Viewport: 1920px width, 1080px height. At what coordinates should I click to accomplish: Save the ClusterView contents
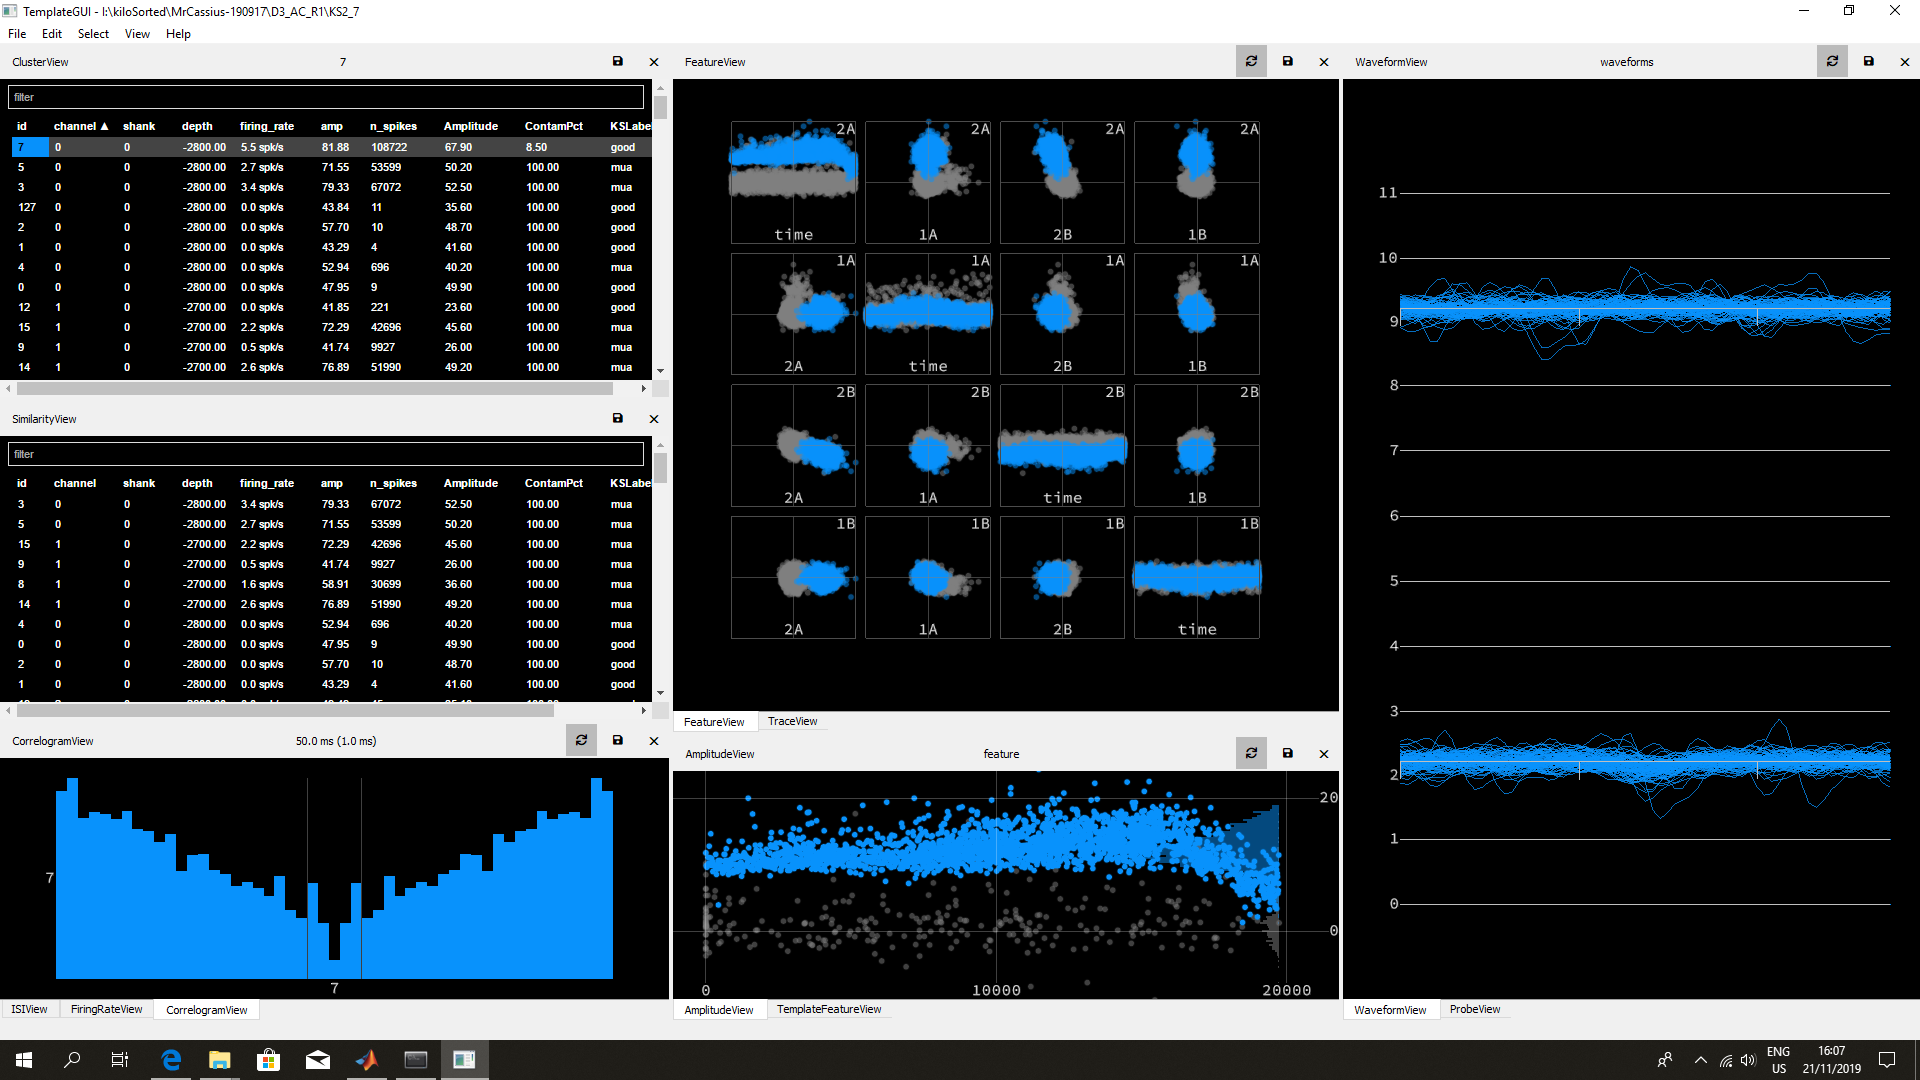coord(618,61)
